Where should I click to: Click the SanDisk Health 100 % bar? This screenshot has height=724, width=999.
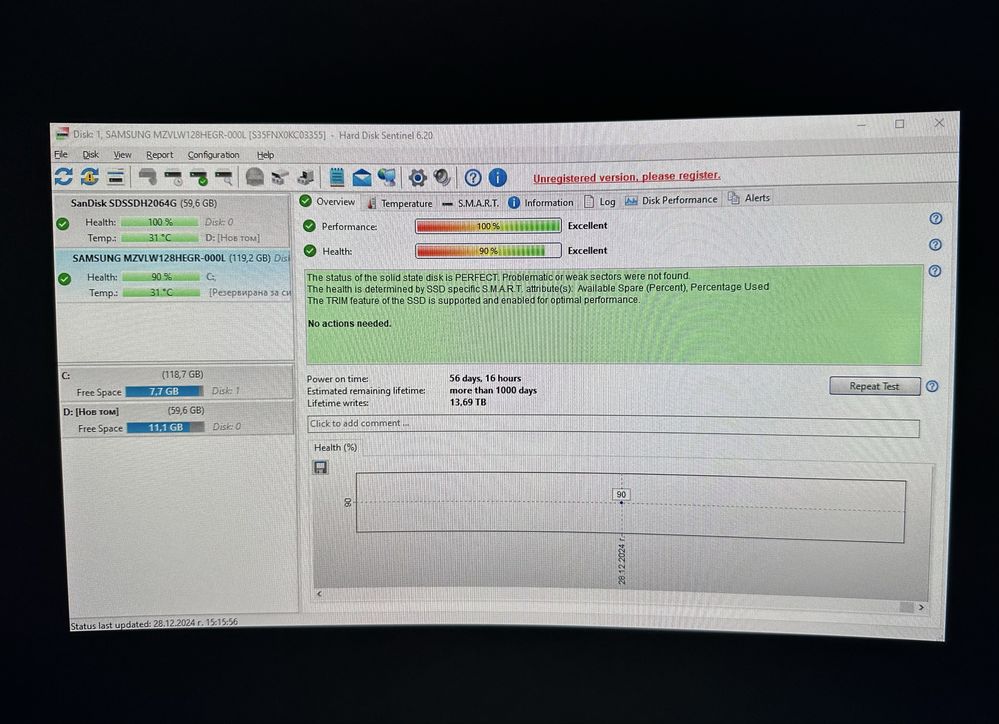point(159,222)
